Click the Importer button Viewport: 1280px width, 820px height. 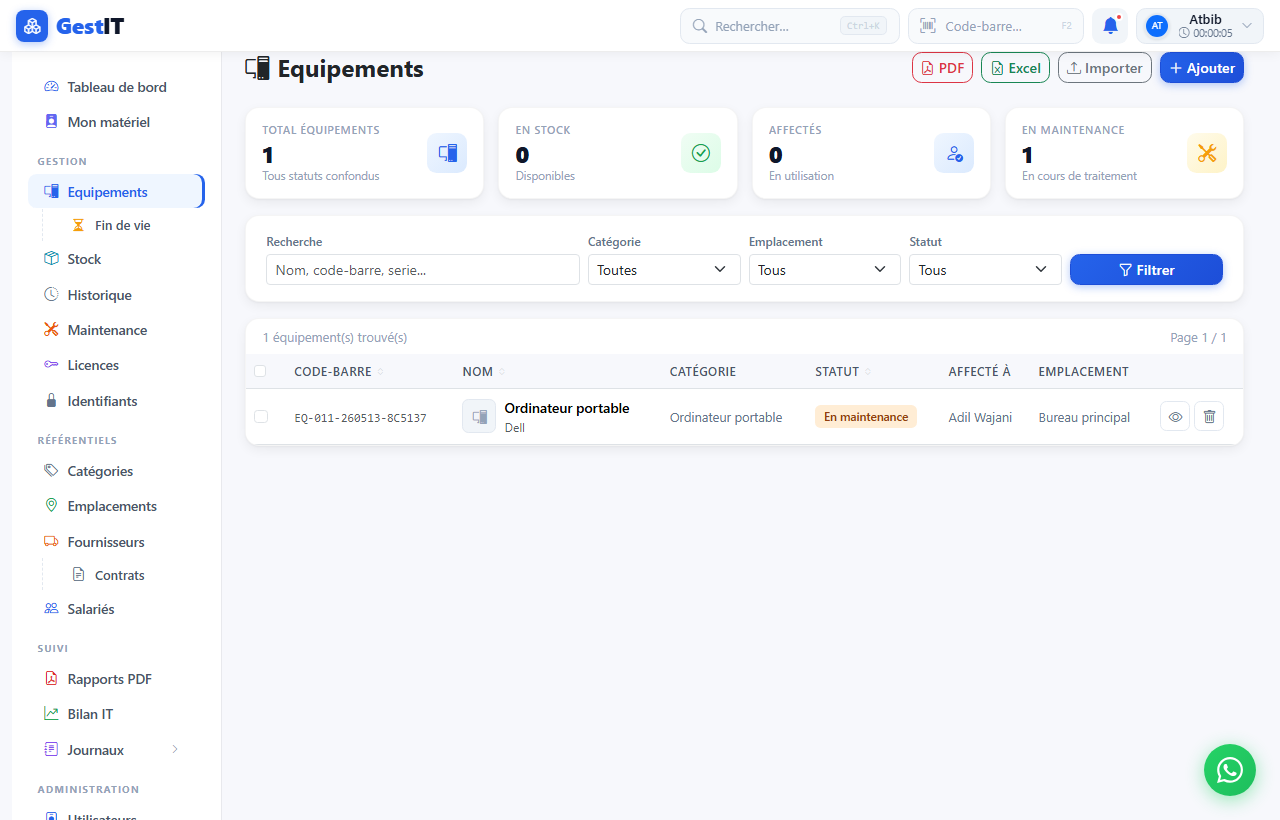(1105, 68)
